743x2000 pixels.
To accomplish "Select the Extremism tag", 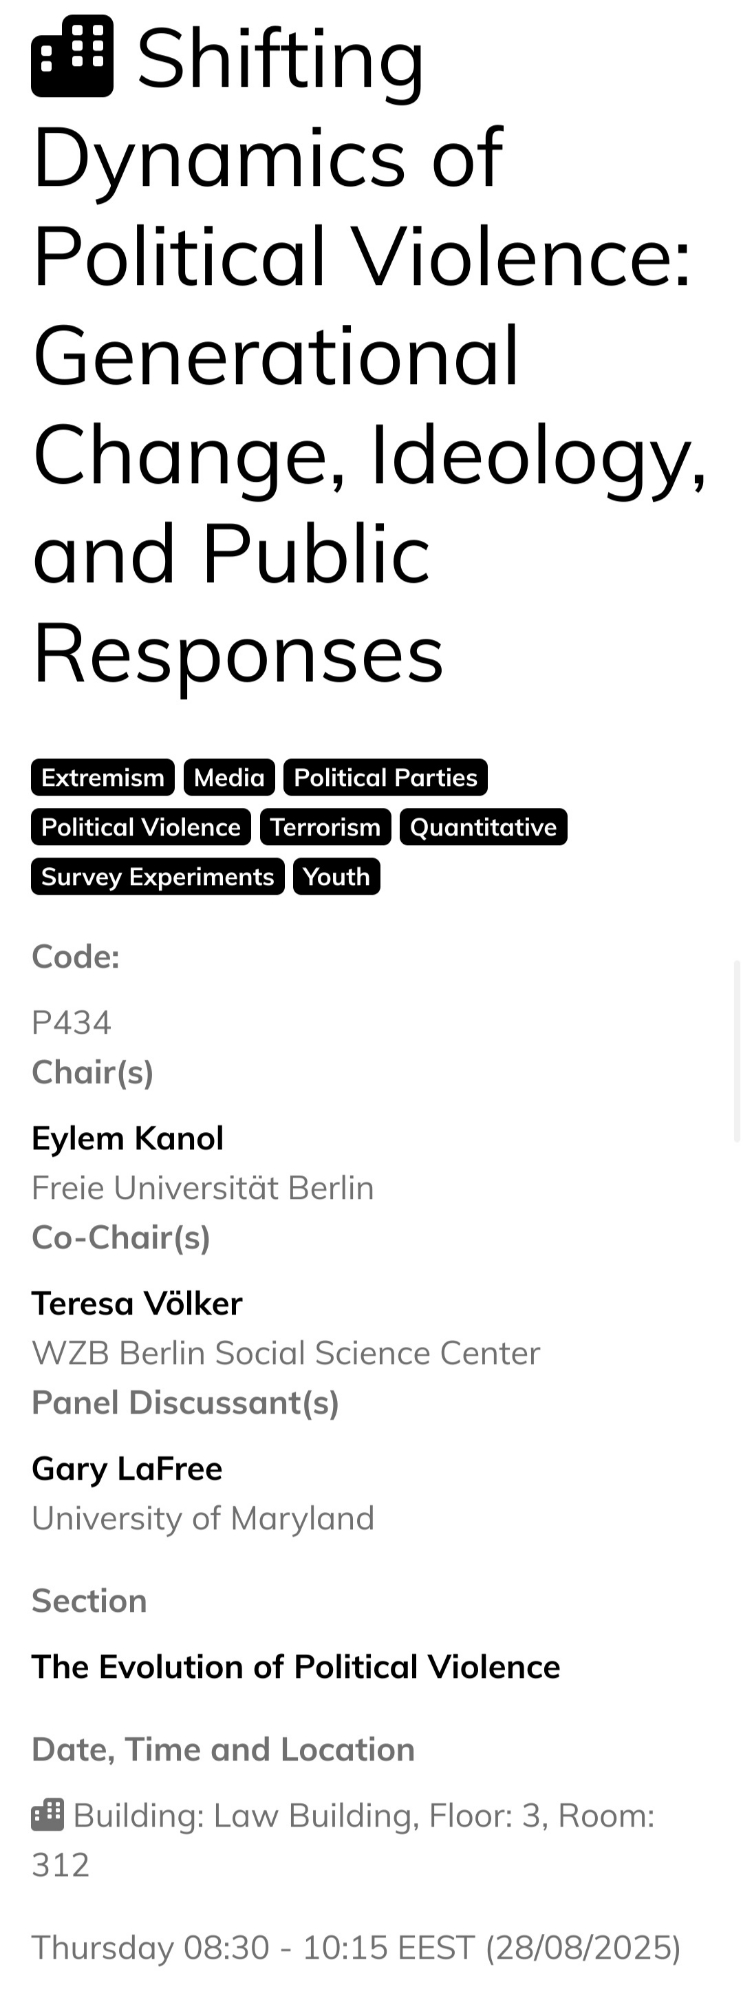I will [103, 777].
